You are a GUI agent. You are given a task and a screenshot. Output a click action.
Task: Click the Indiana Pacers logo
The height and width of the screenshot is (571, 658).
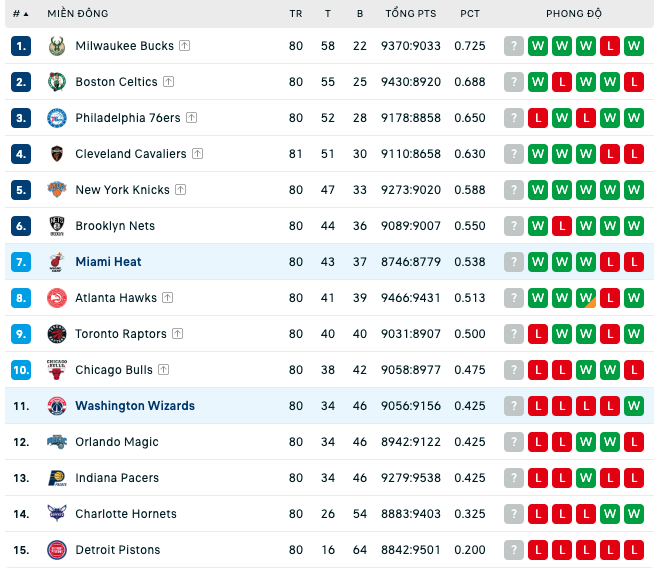click(57, 478)
